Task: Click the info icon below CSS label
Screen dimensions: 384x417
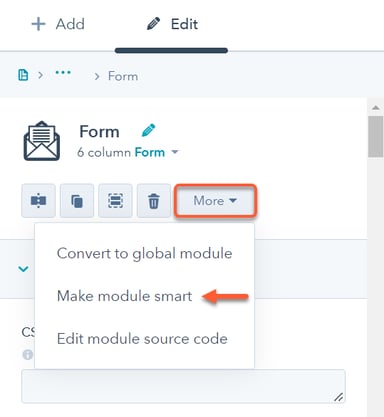Action: point(27,354)
